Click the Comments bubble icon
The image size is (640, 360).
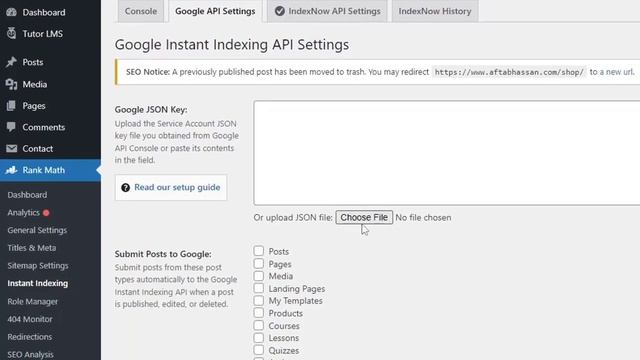click(11, 127)
